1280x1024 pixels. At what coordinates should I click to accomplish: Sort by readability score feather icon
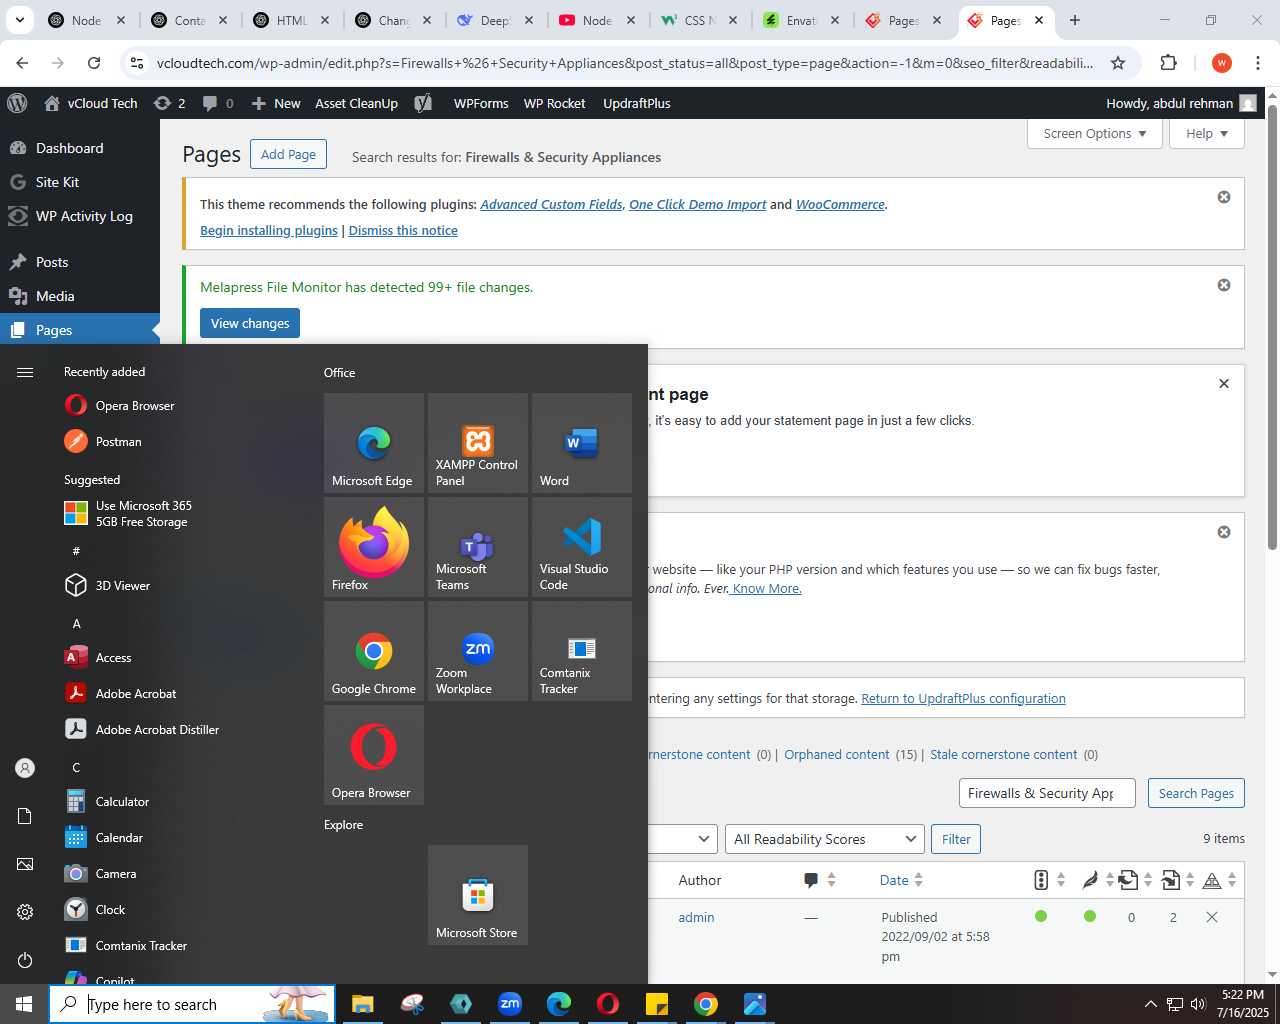tap(1098, 880)
